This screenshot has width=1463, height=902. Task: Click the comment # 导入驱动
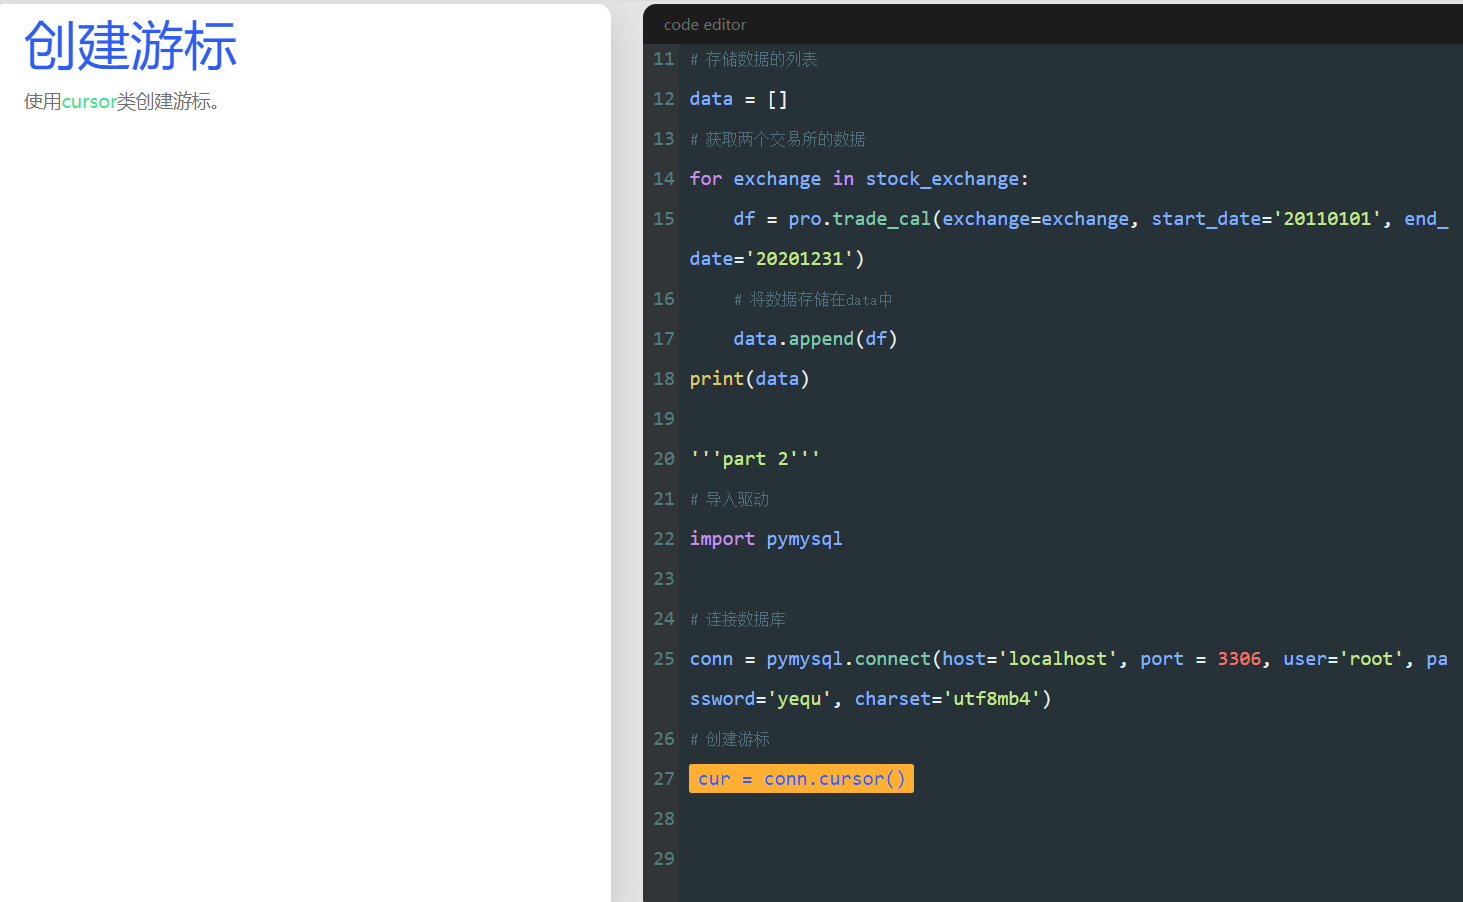pyautogui.click(x=729, y=500)
